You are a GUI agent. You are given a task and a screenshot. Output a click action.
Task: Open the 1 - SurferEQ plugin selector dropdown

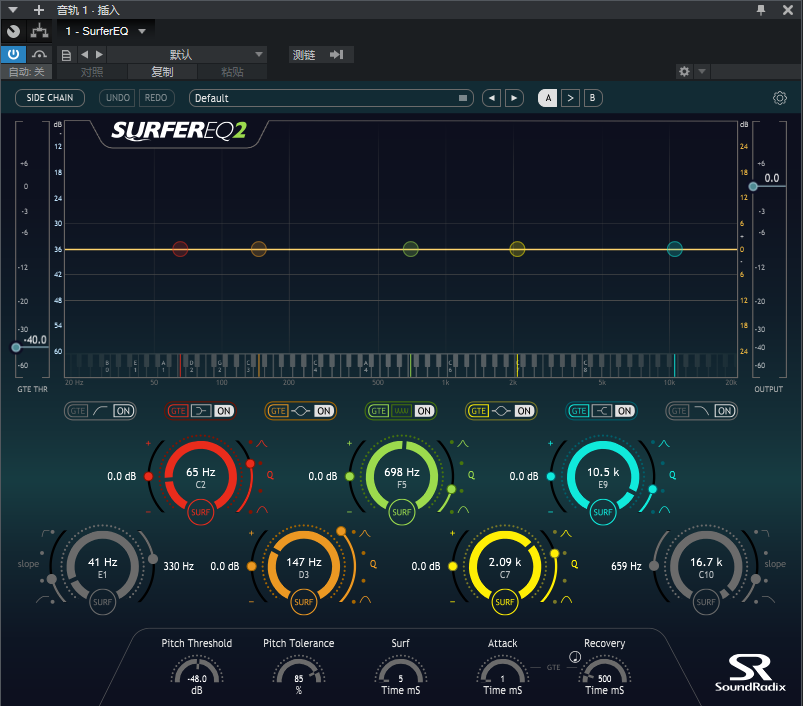tap(105, 31)
